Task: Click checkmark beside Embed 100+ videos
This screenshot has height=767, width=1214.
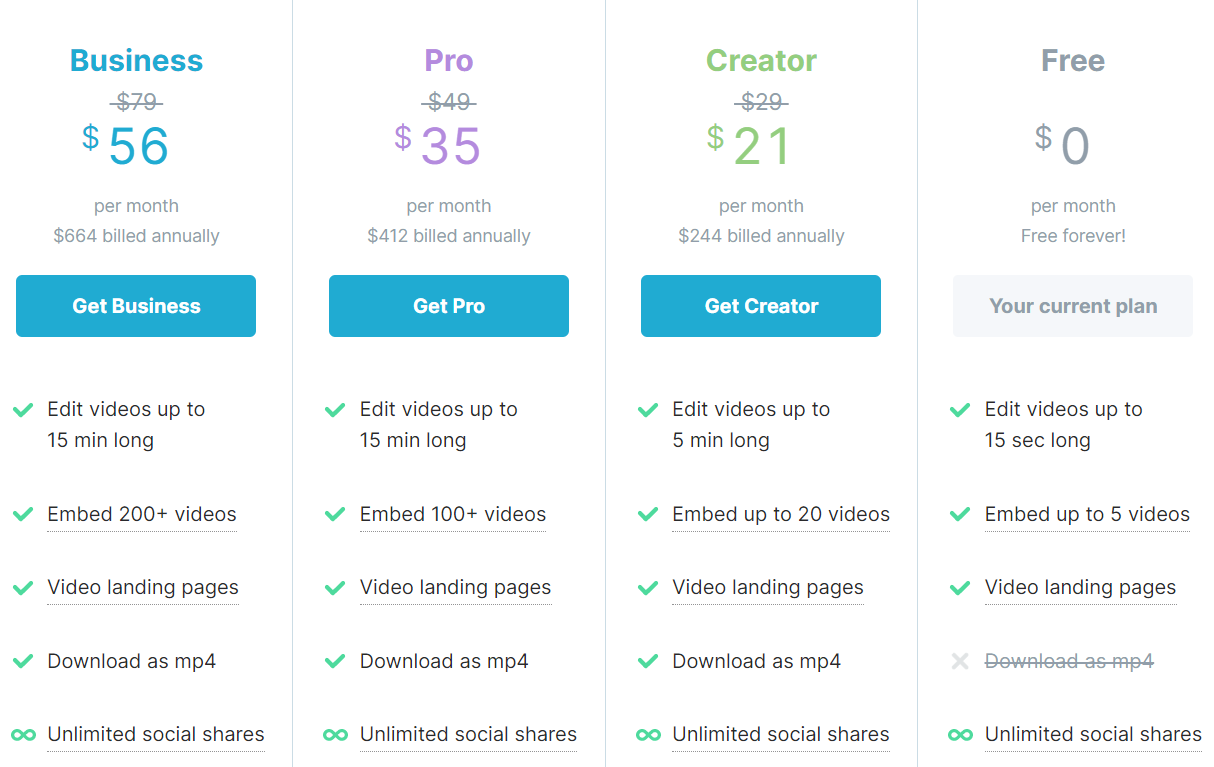Action: 335,514
